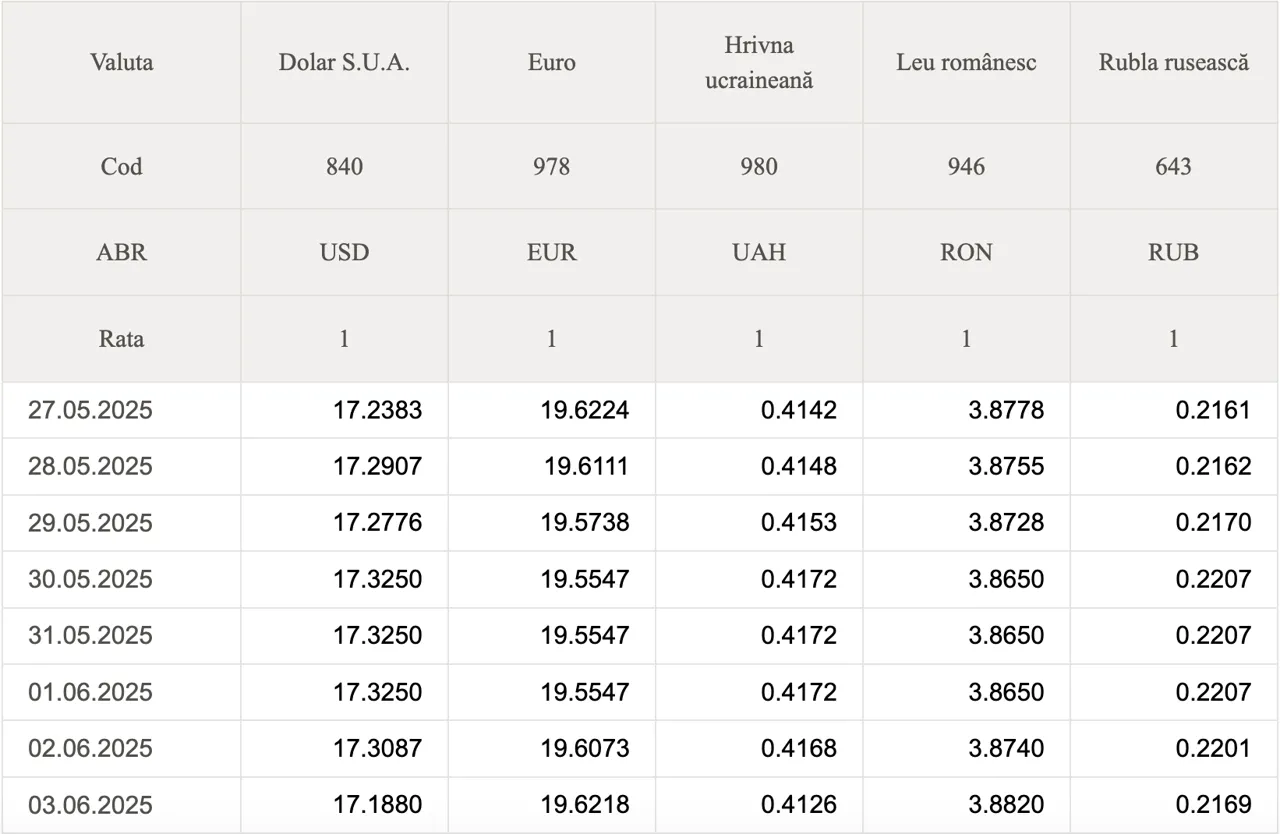1280x834 pixels.
Task: Select the EUR abbreviation cell
Action: 551,252
